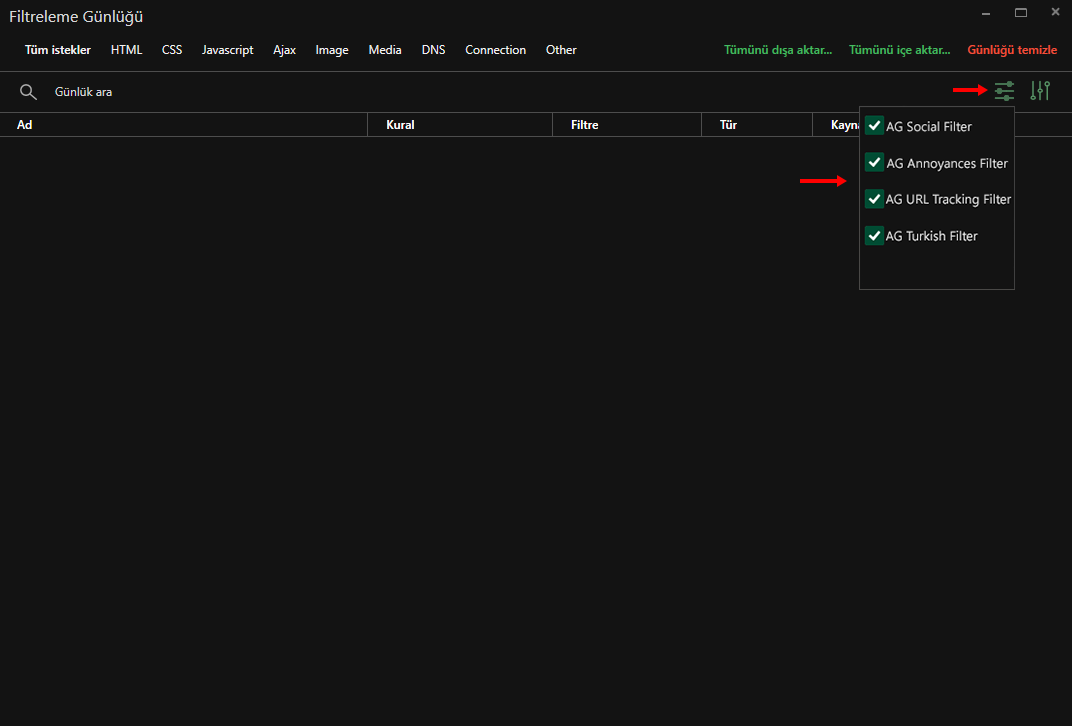Image resolution: width=1072 pixels, height=726 pixels.
Task: Clear the log with Günlüğü temizle
Action: pos(1012,49)
